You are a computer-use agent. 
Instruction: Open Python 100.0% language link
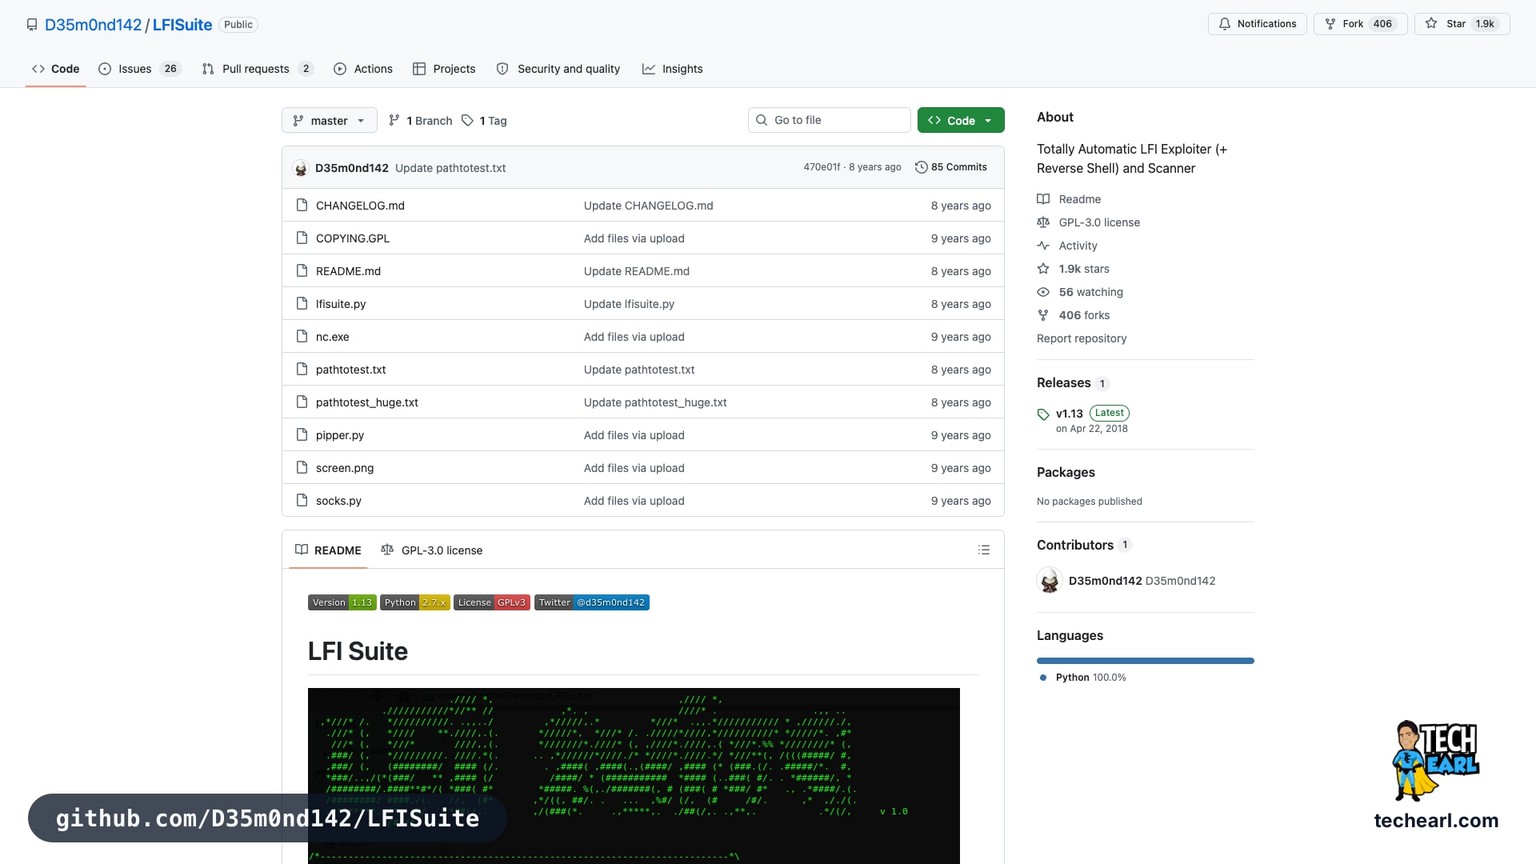point(1083,677)
